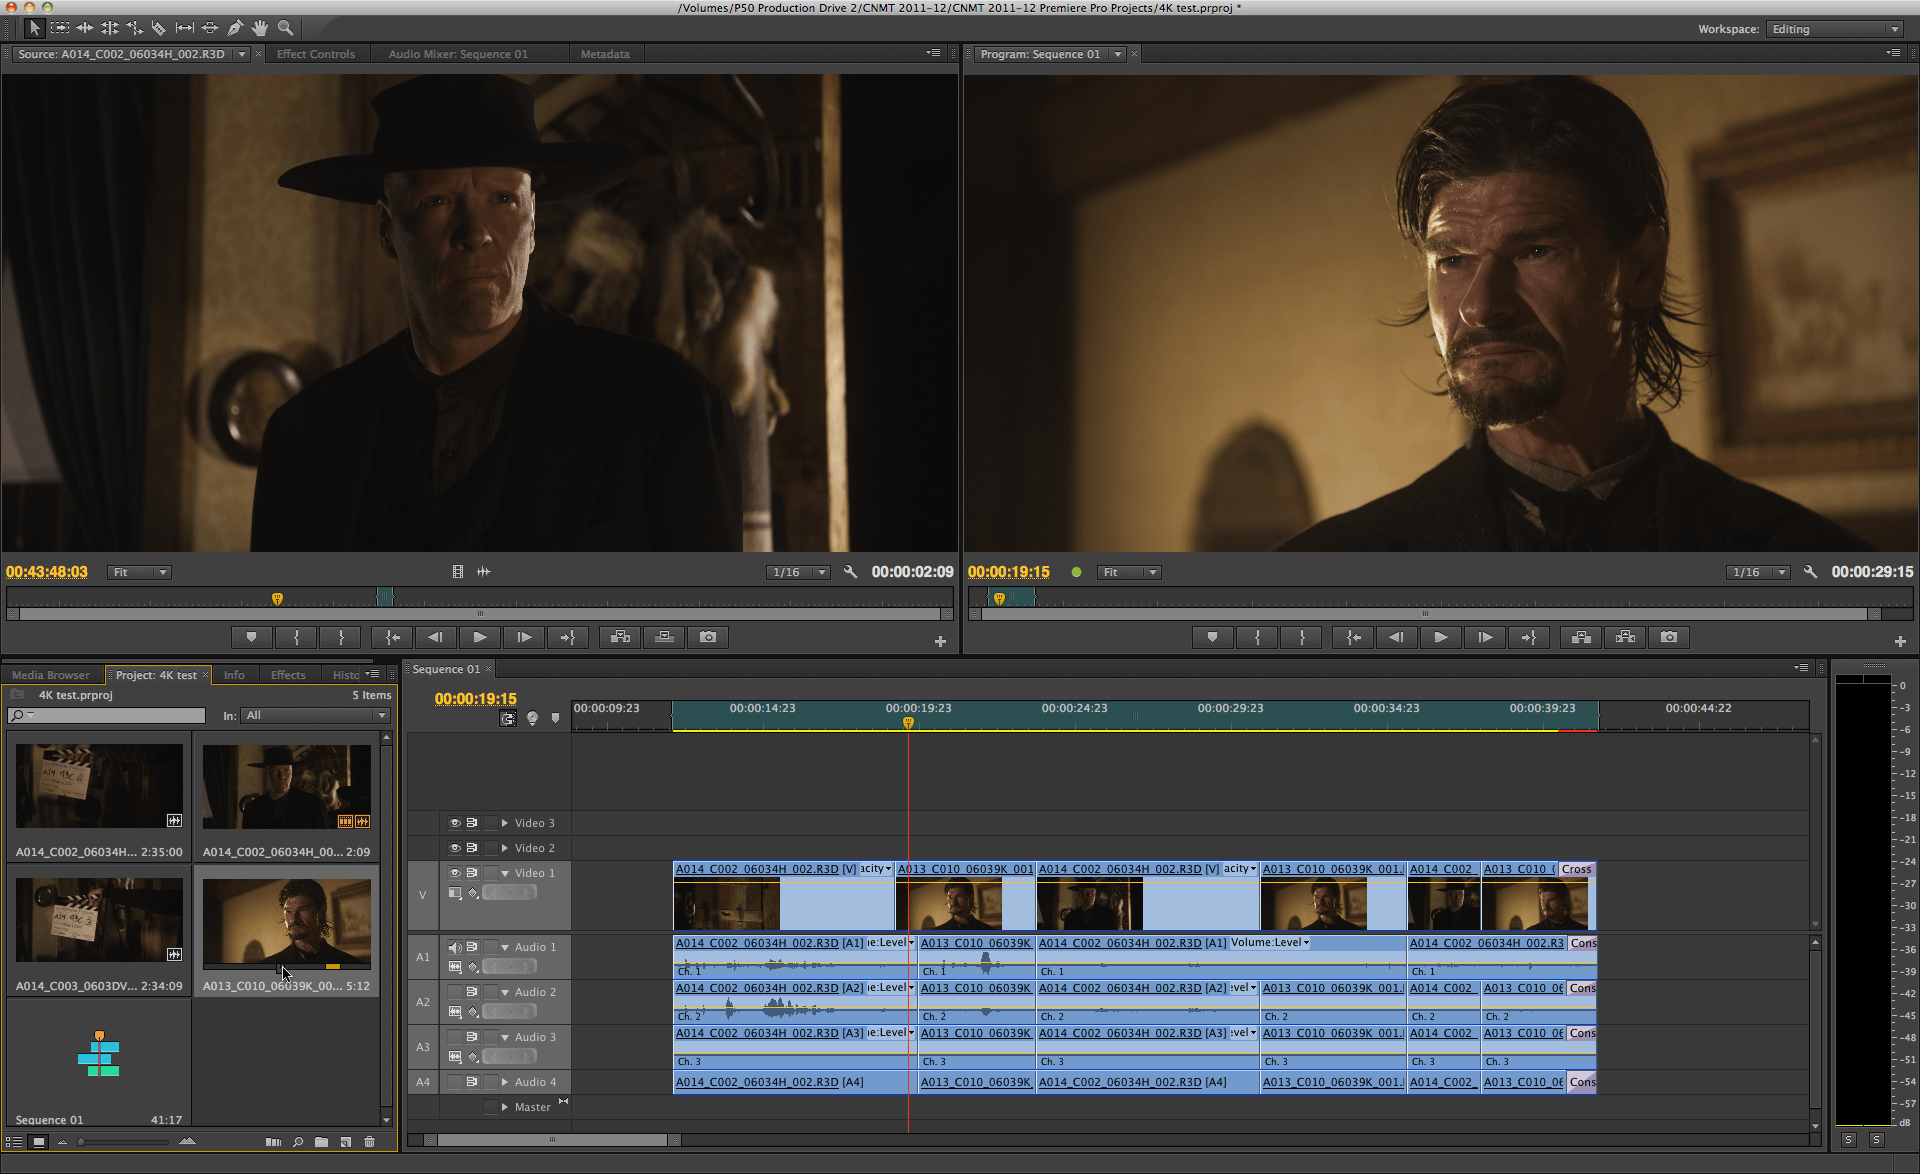Select the Rolling Edit tool
The image size is (1920, 1174).
click(x=110, y=28)
